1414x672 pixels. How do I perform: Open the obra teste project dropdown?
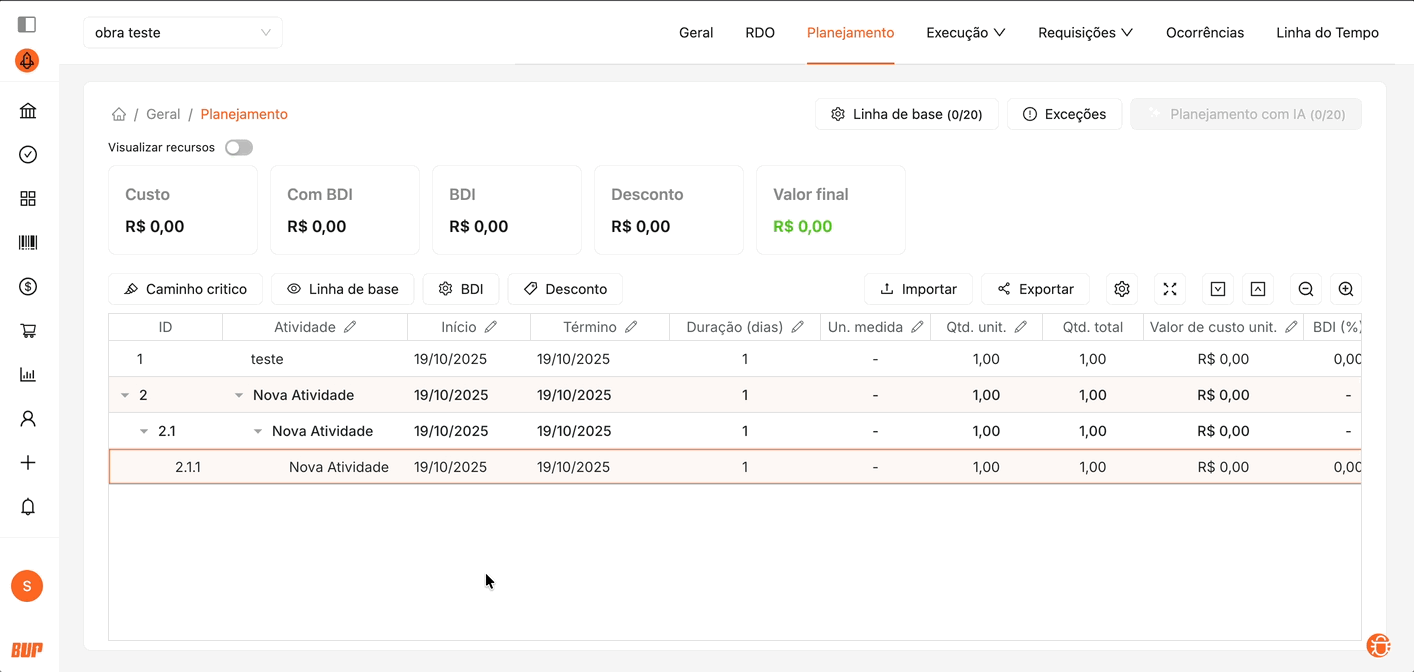click(x=183, y=32)
